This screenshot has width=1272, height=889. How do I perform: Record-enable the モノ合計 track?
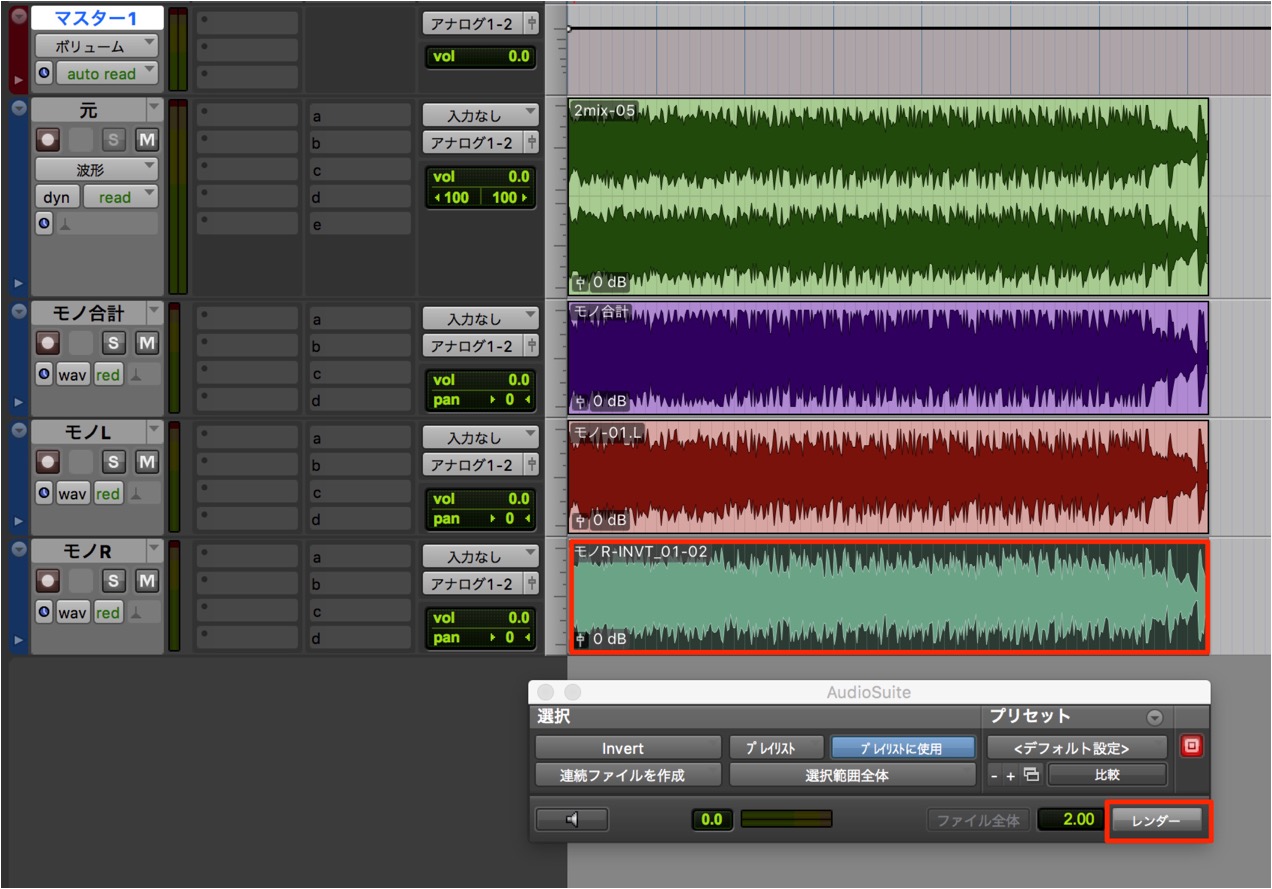(47, 343)
